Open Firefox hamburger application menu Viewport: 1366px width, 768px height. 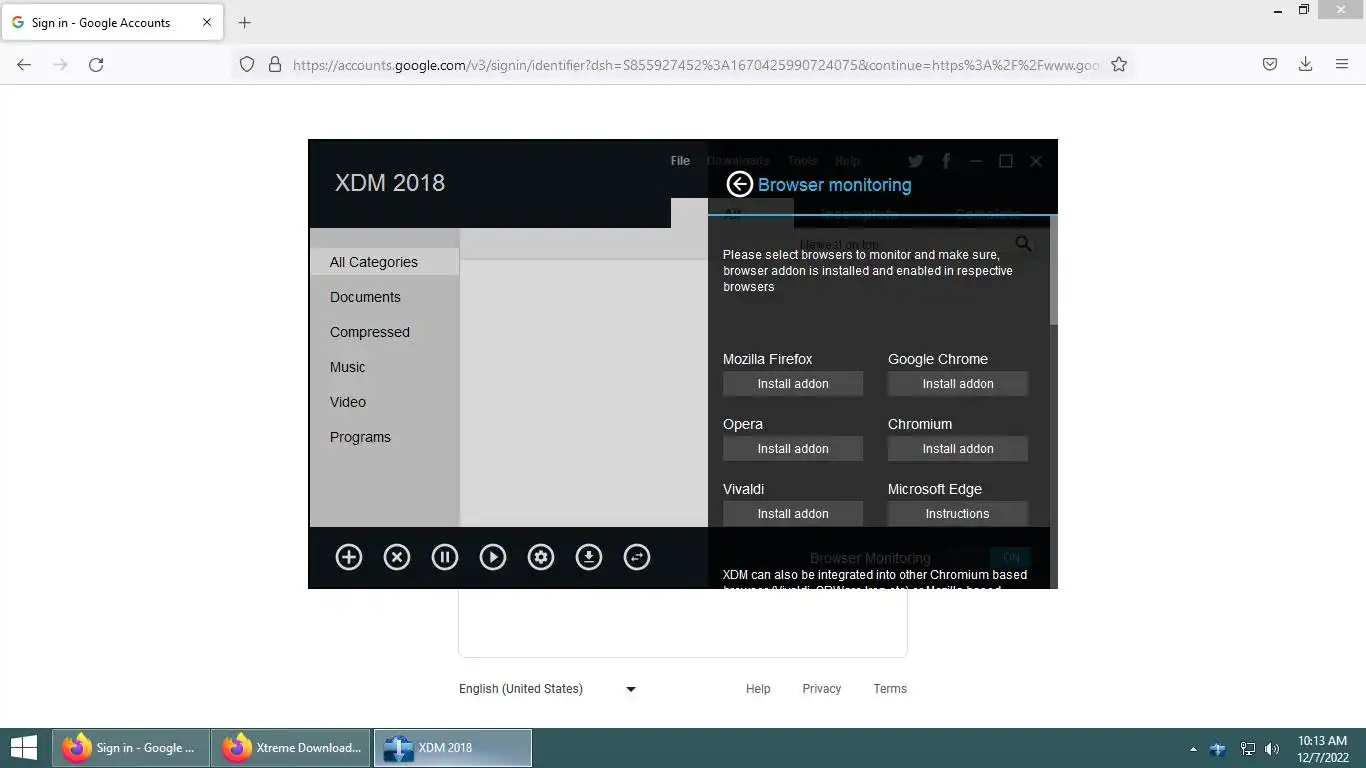coord(1342,64)
